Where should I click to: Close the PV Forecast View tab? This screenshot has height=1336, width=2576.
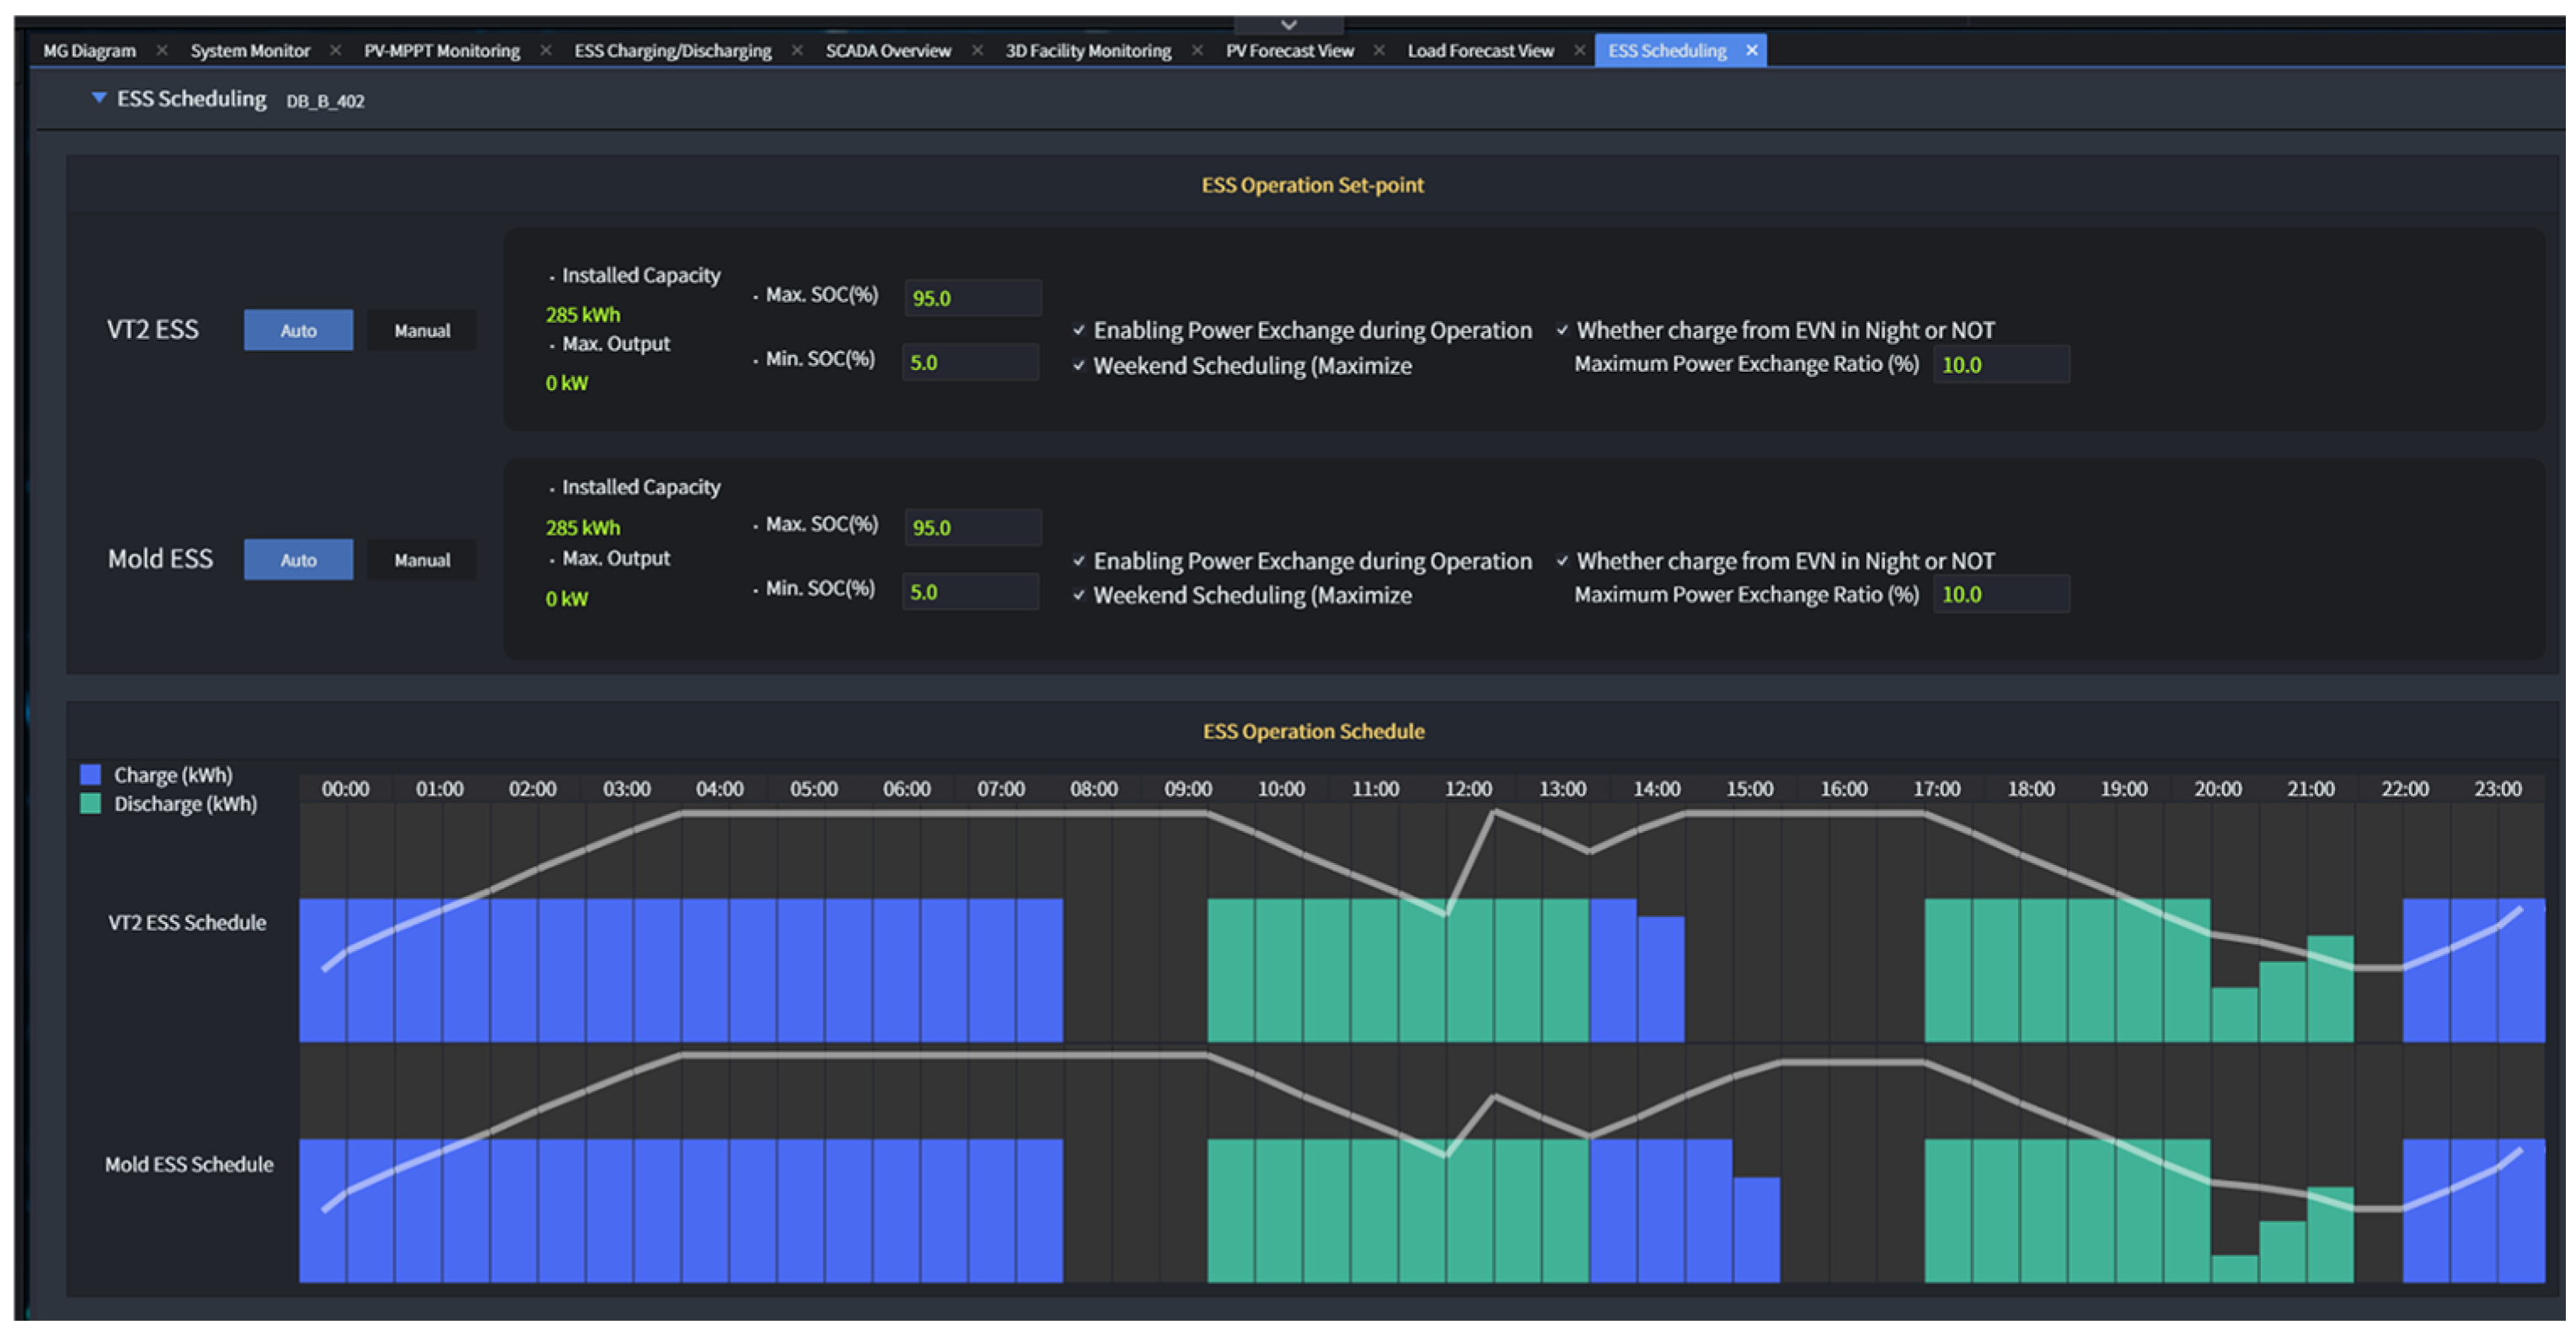pyautogui.click(x=1379, y=50)
